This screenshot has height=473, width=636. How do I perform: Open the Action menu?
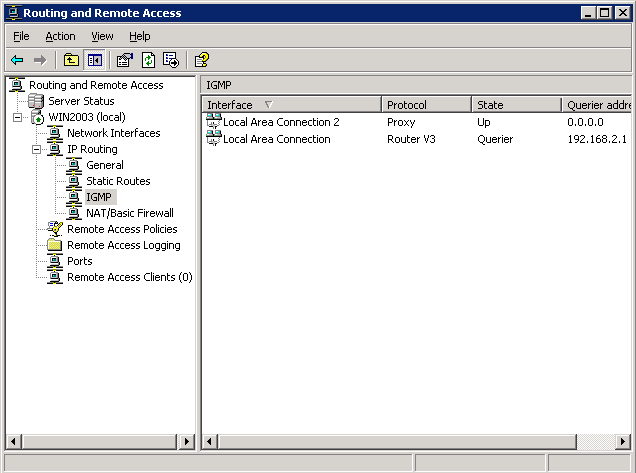tap(60, 36)
